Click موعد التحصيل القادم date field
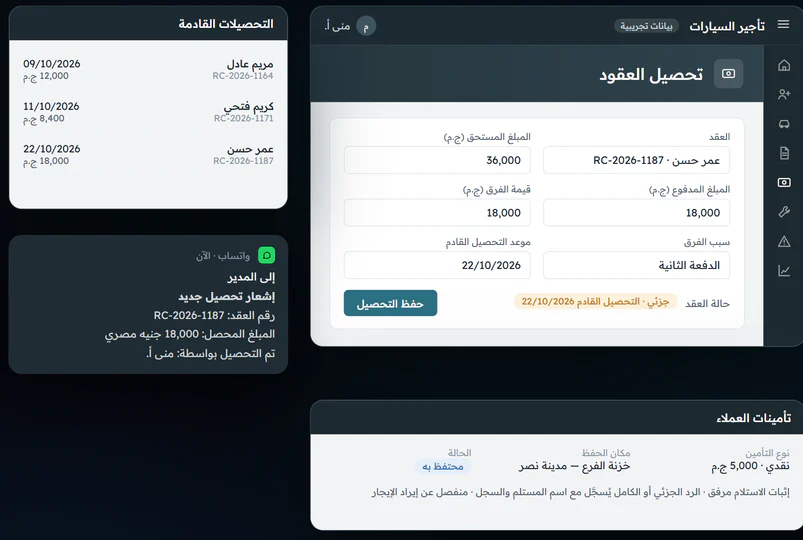 pos(437,265)
